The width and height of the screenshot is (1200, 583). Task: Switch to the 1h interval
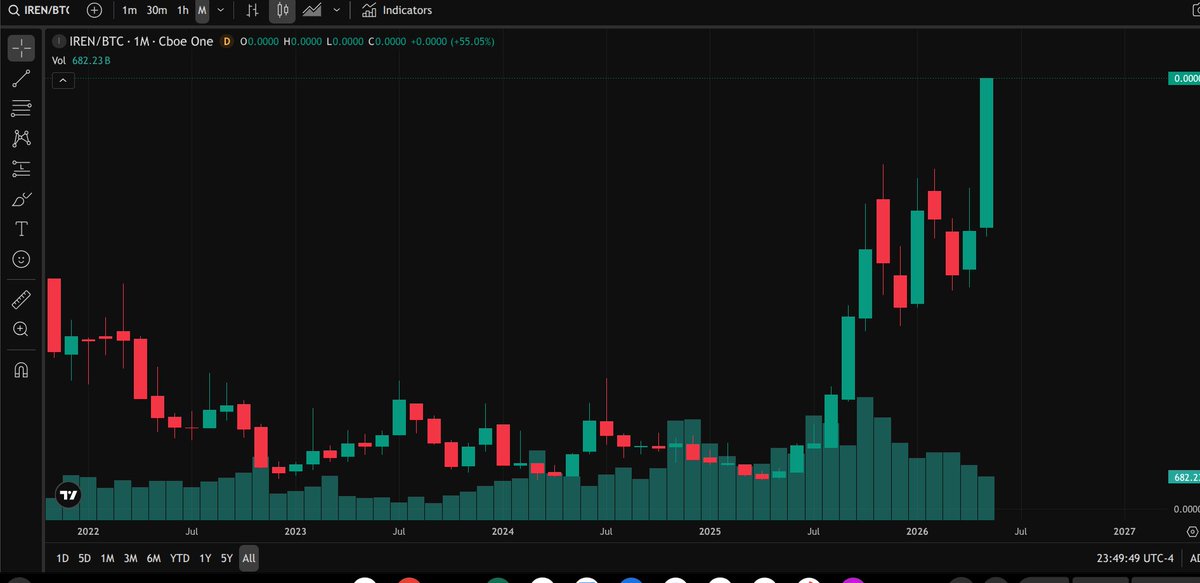pyautogui.click(x=182, y=10)
